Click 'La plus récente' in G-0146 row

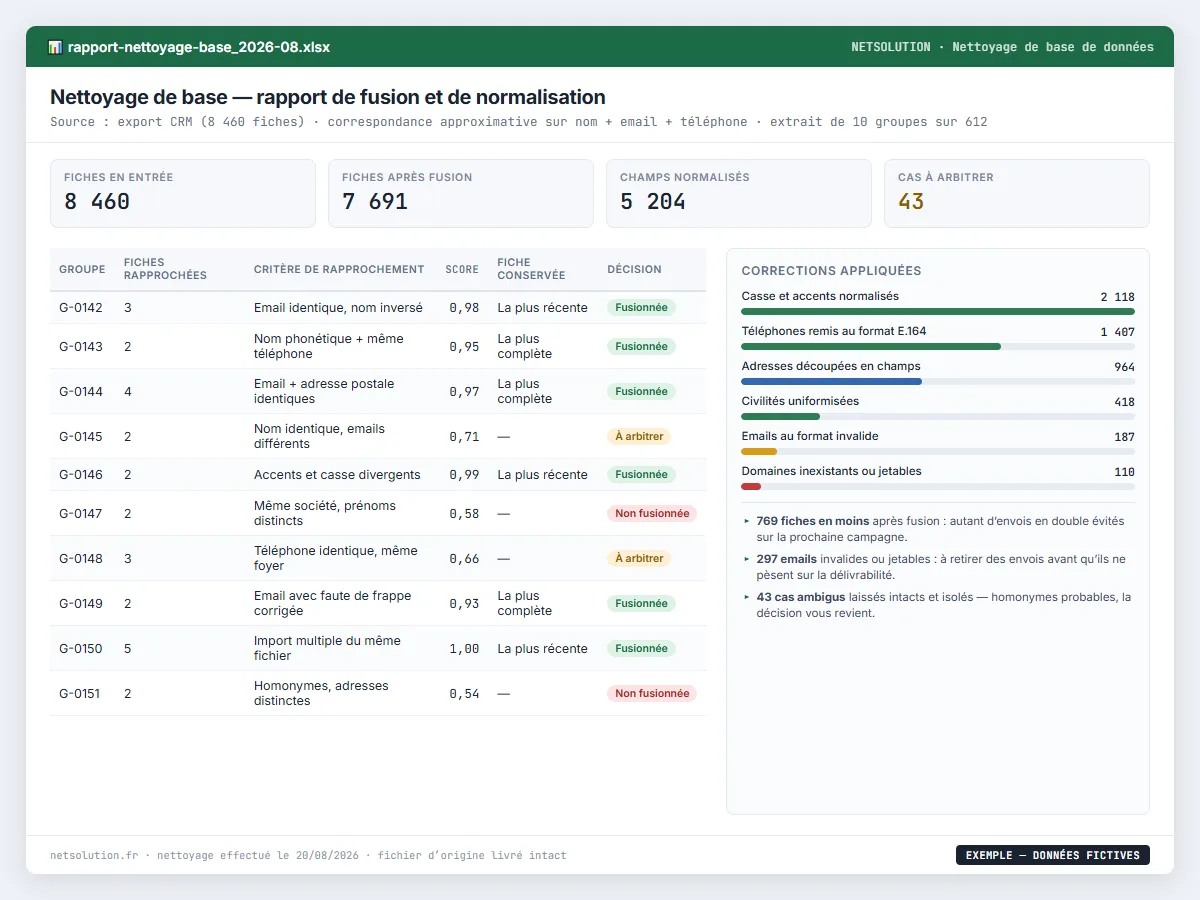click(542, 474)
